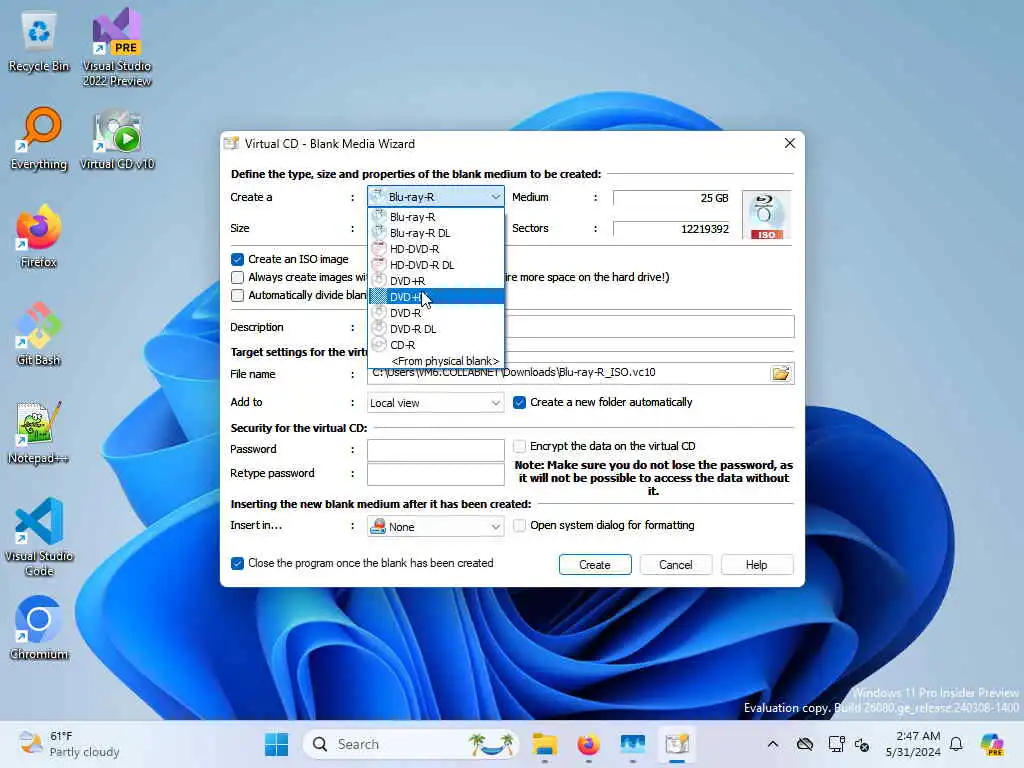Select Blu-ray-R DL from the list
Screen dimensions: 1024x768
tap(436, 233)
